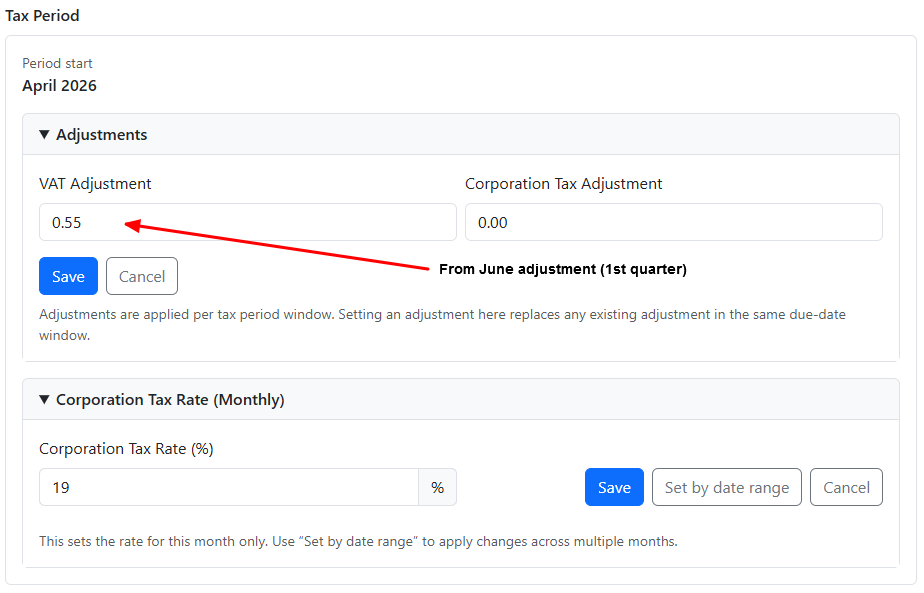
Task: Cancel the Adjustments edits
Action: click(x=141, y=276)
